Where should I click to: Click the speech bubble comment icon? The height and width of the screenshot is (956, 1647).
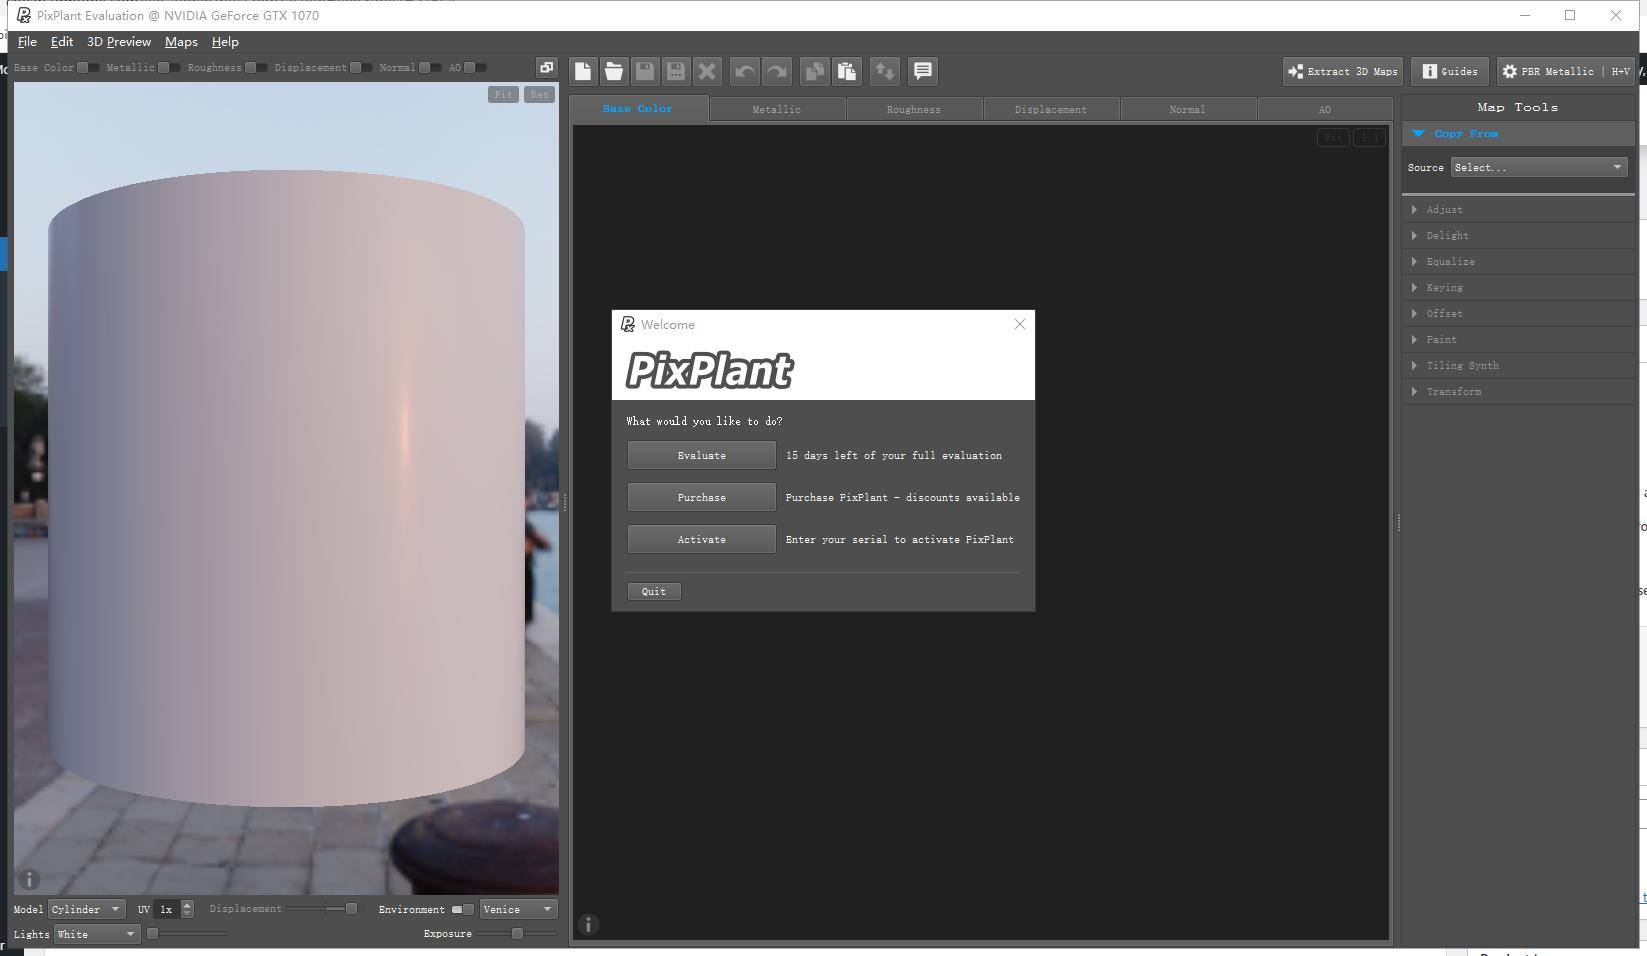[x=923, y=71]
